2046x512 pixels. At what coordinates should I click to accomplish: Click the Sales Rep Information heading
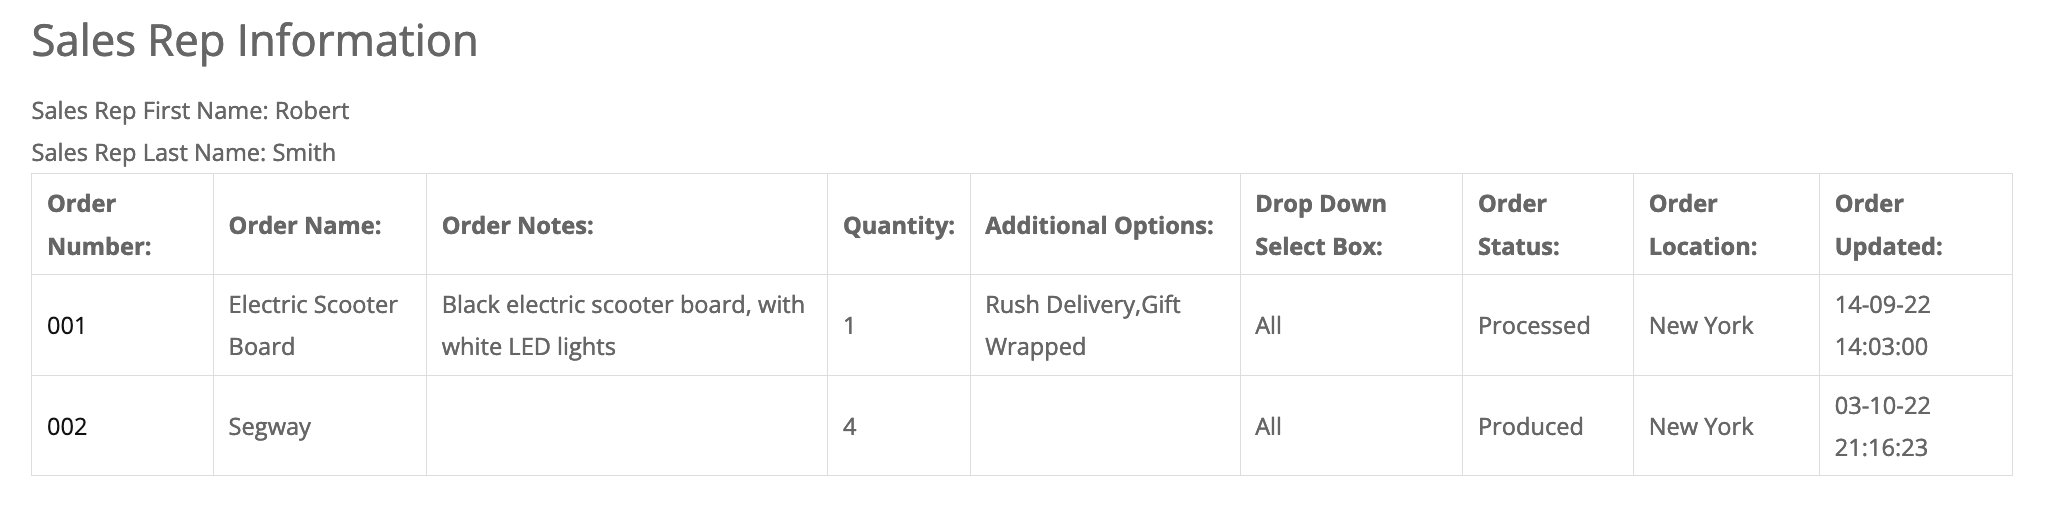pyautogui.click(x=255, y=42)
